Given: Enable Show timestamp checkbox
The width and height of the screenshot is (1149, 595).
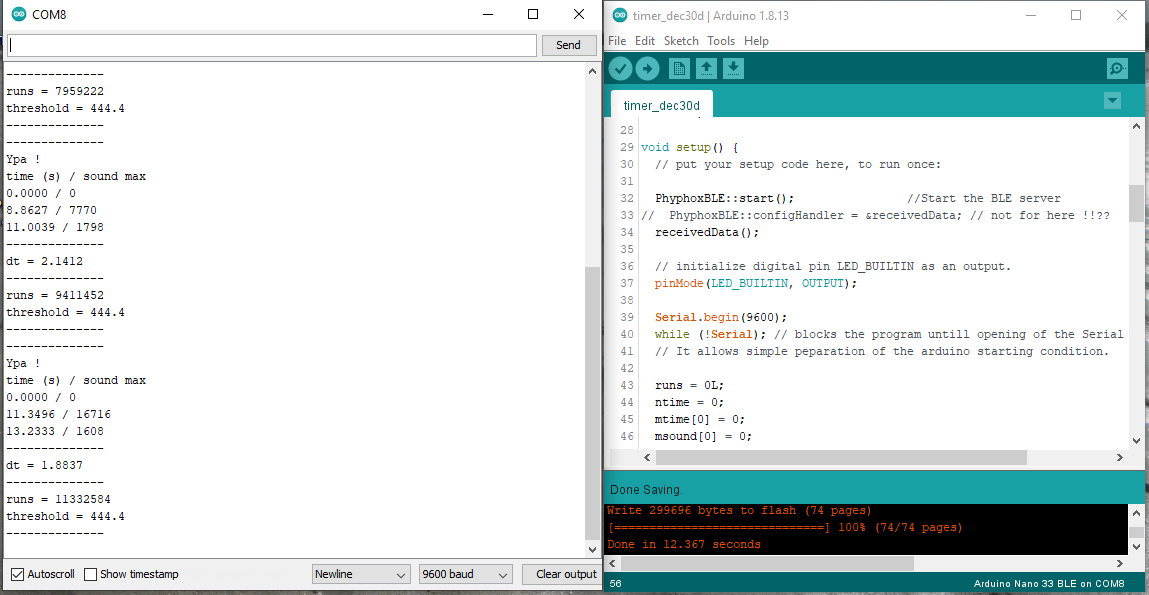Looking at the screenshot, I should (x=91, y=574).
